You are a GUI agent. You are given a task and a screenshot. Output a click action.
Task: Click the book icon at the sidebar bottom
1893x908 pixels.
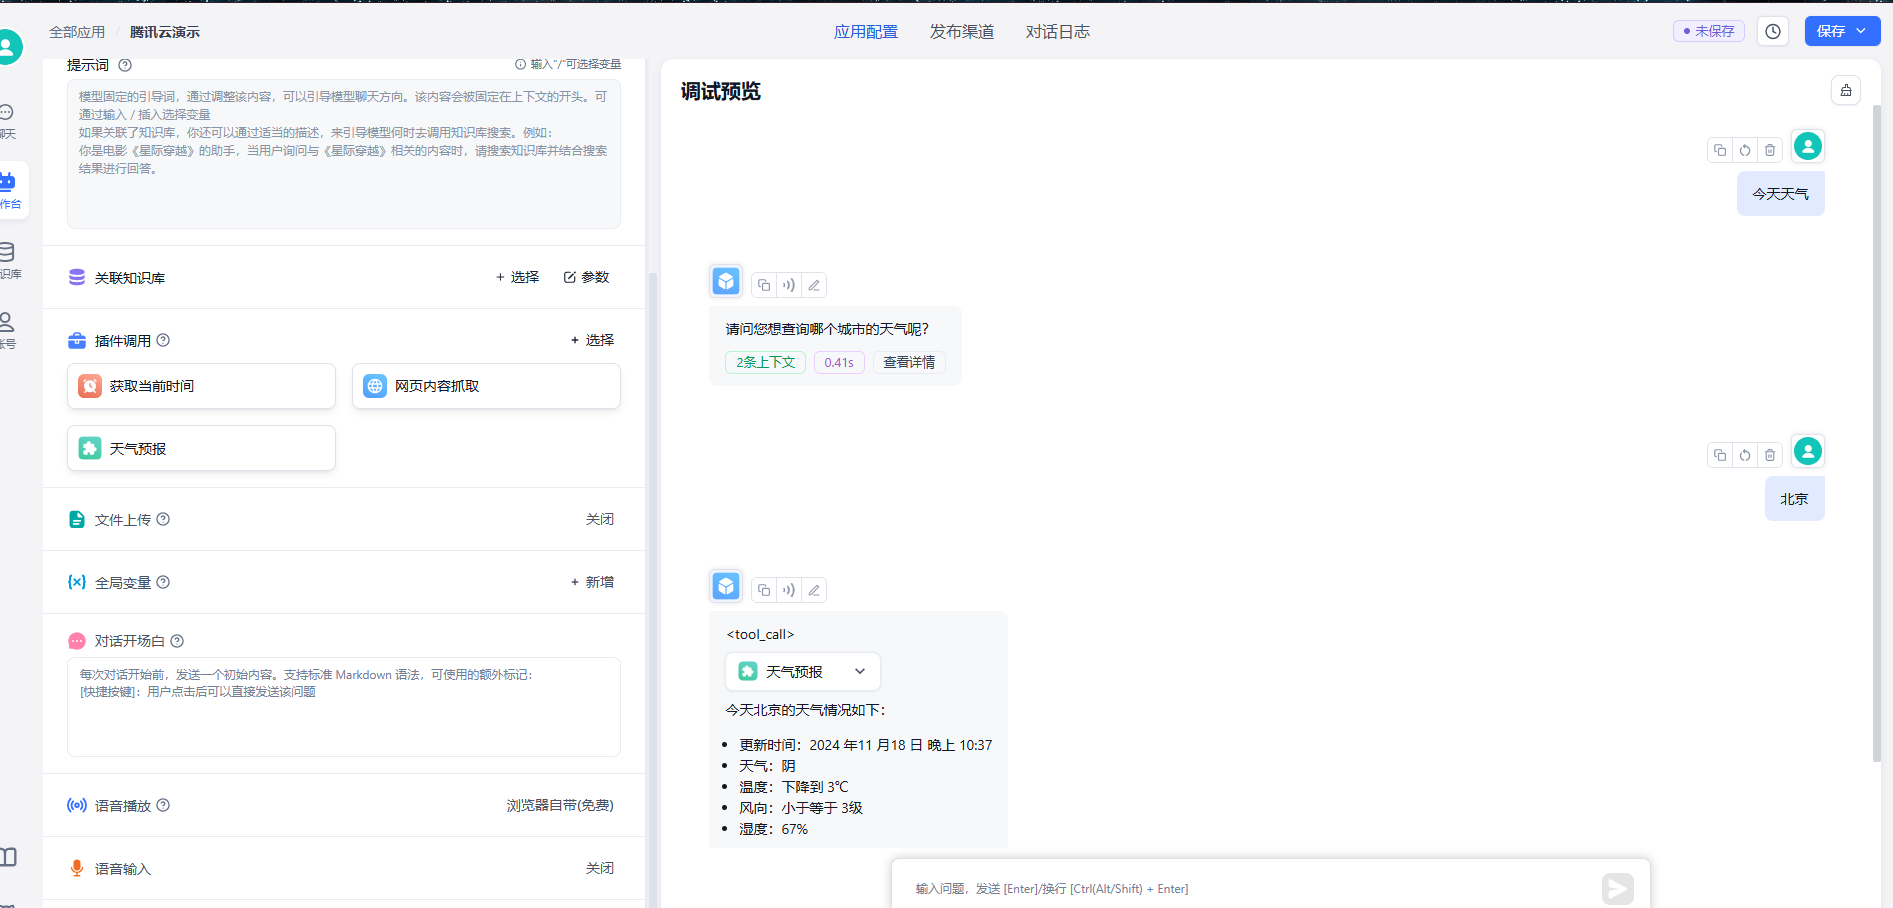click(9, 857)
